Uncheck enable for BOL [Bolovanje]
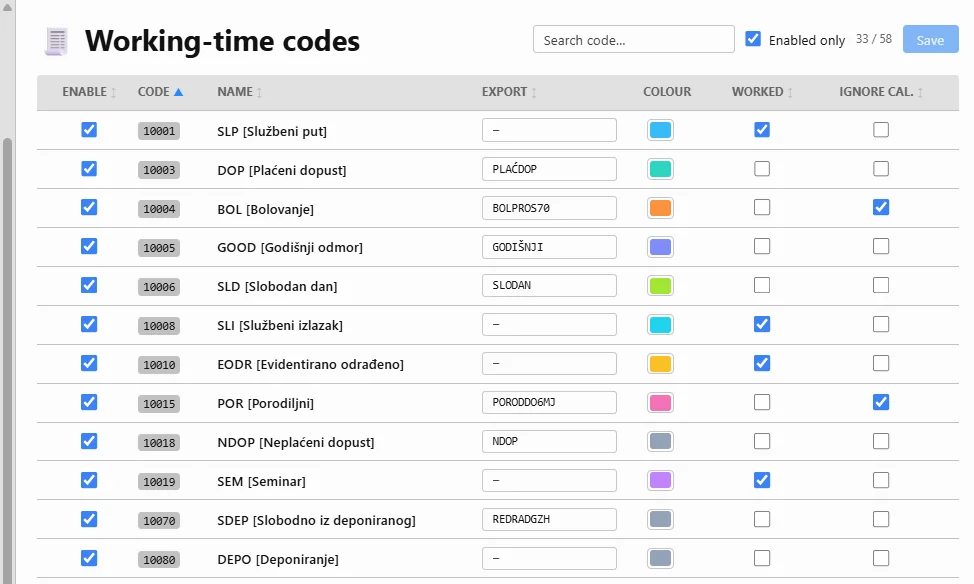Image resolution: width=974 pixels, height=584 pixels. [89, 208]
